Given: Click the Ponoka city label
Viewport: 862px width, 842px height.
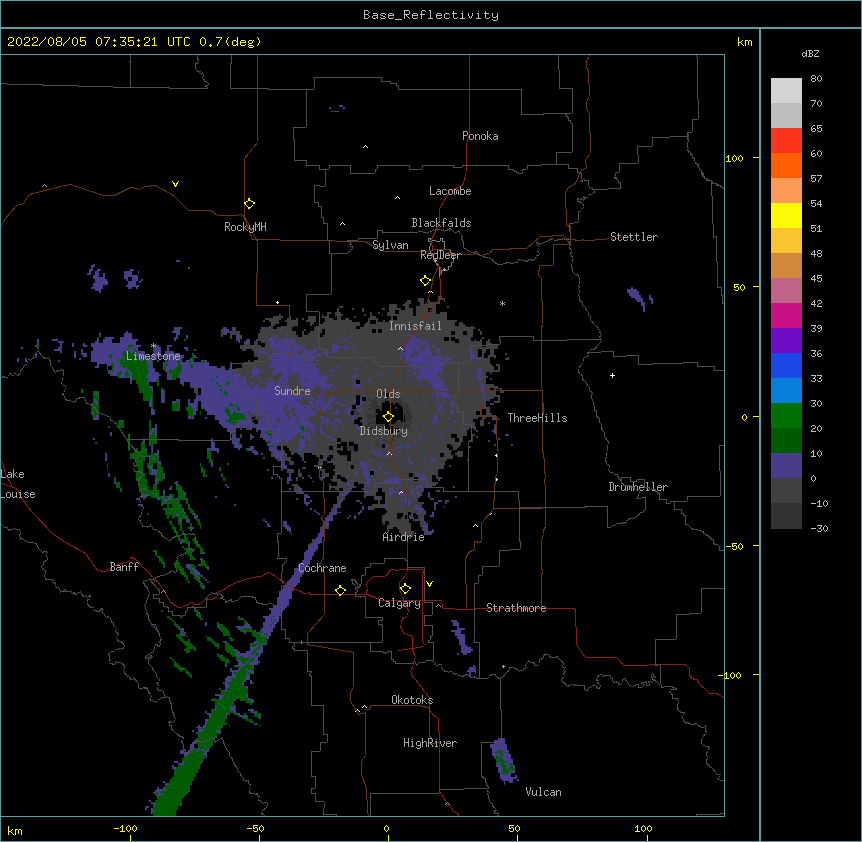Looking at the screenshot, I should [x=480, y=136].
